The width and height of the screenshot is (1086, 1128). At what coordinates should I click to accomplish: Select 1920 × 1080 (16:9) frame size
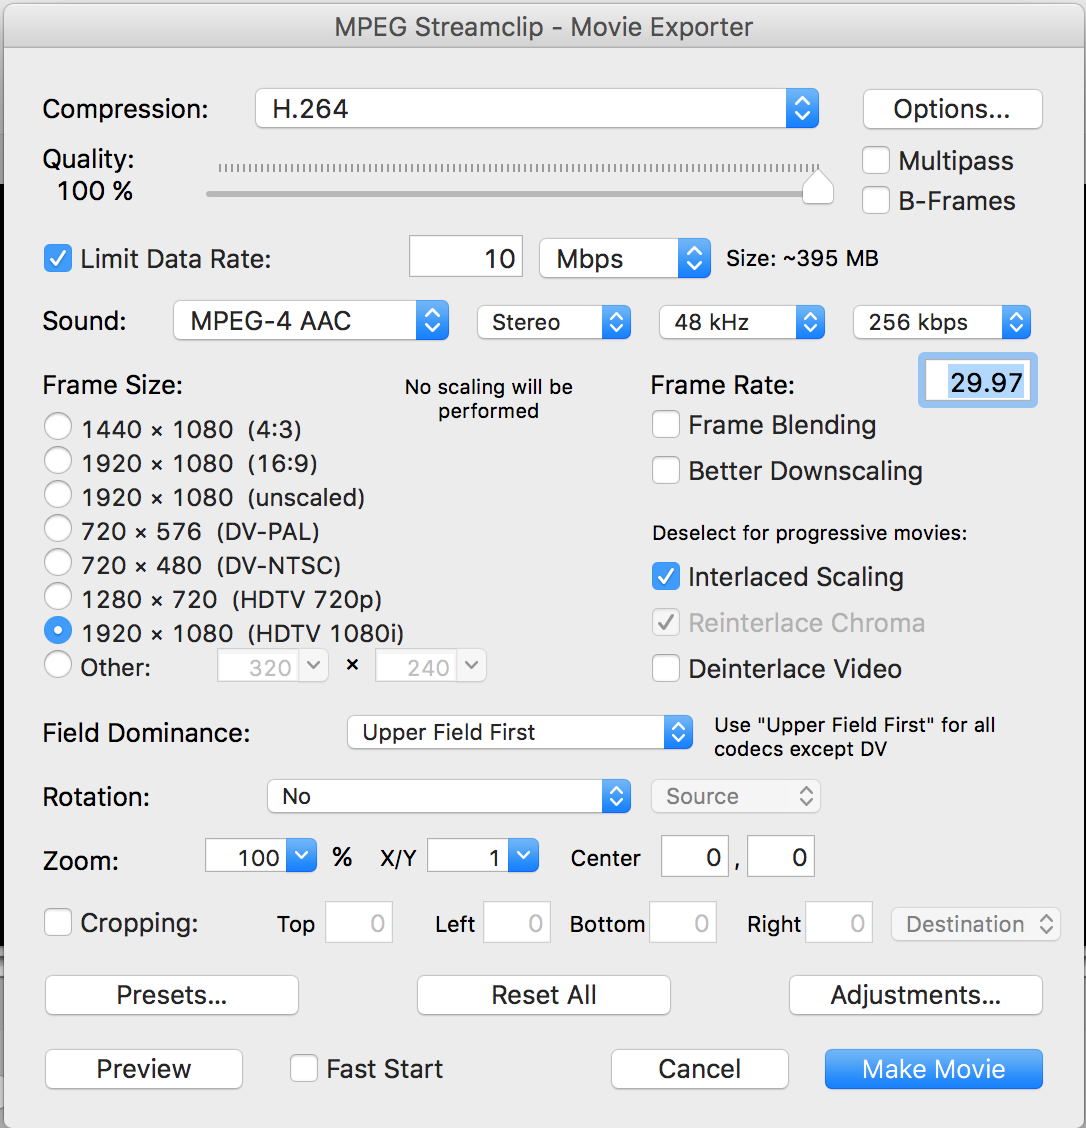coord(58,460)
